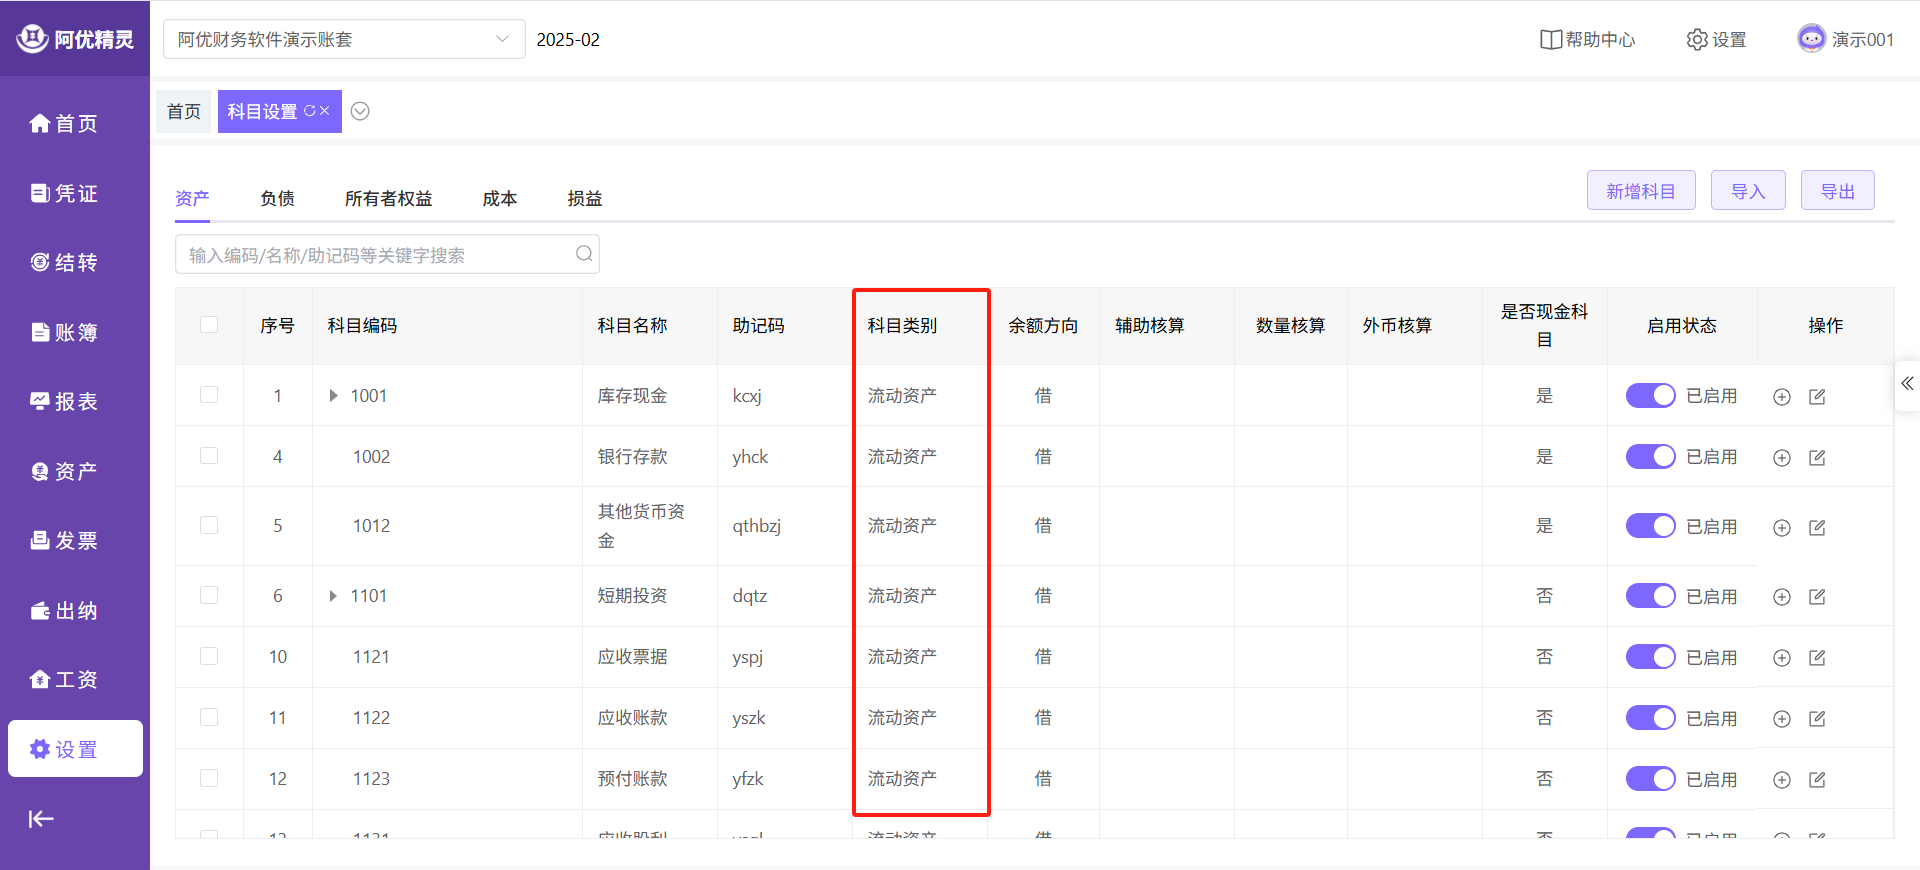Check the checkbox for row 1002
This screenshot has height=870, width=1920.
coord(209,456)
